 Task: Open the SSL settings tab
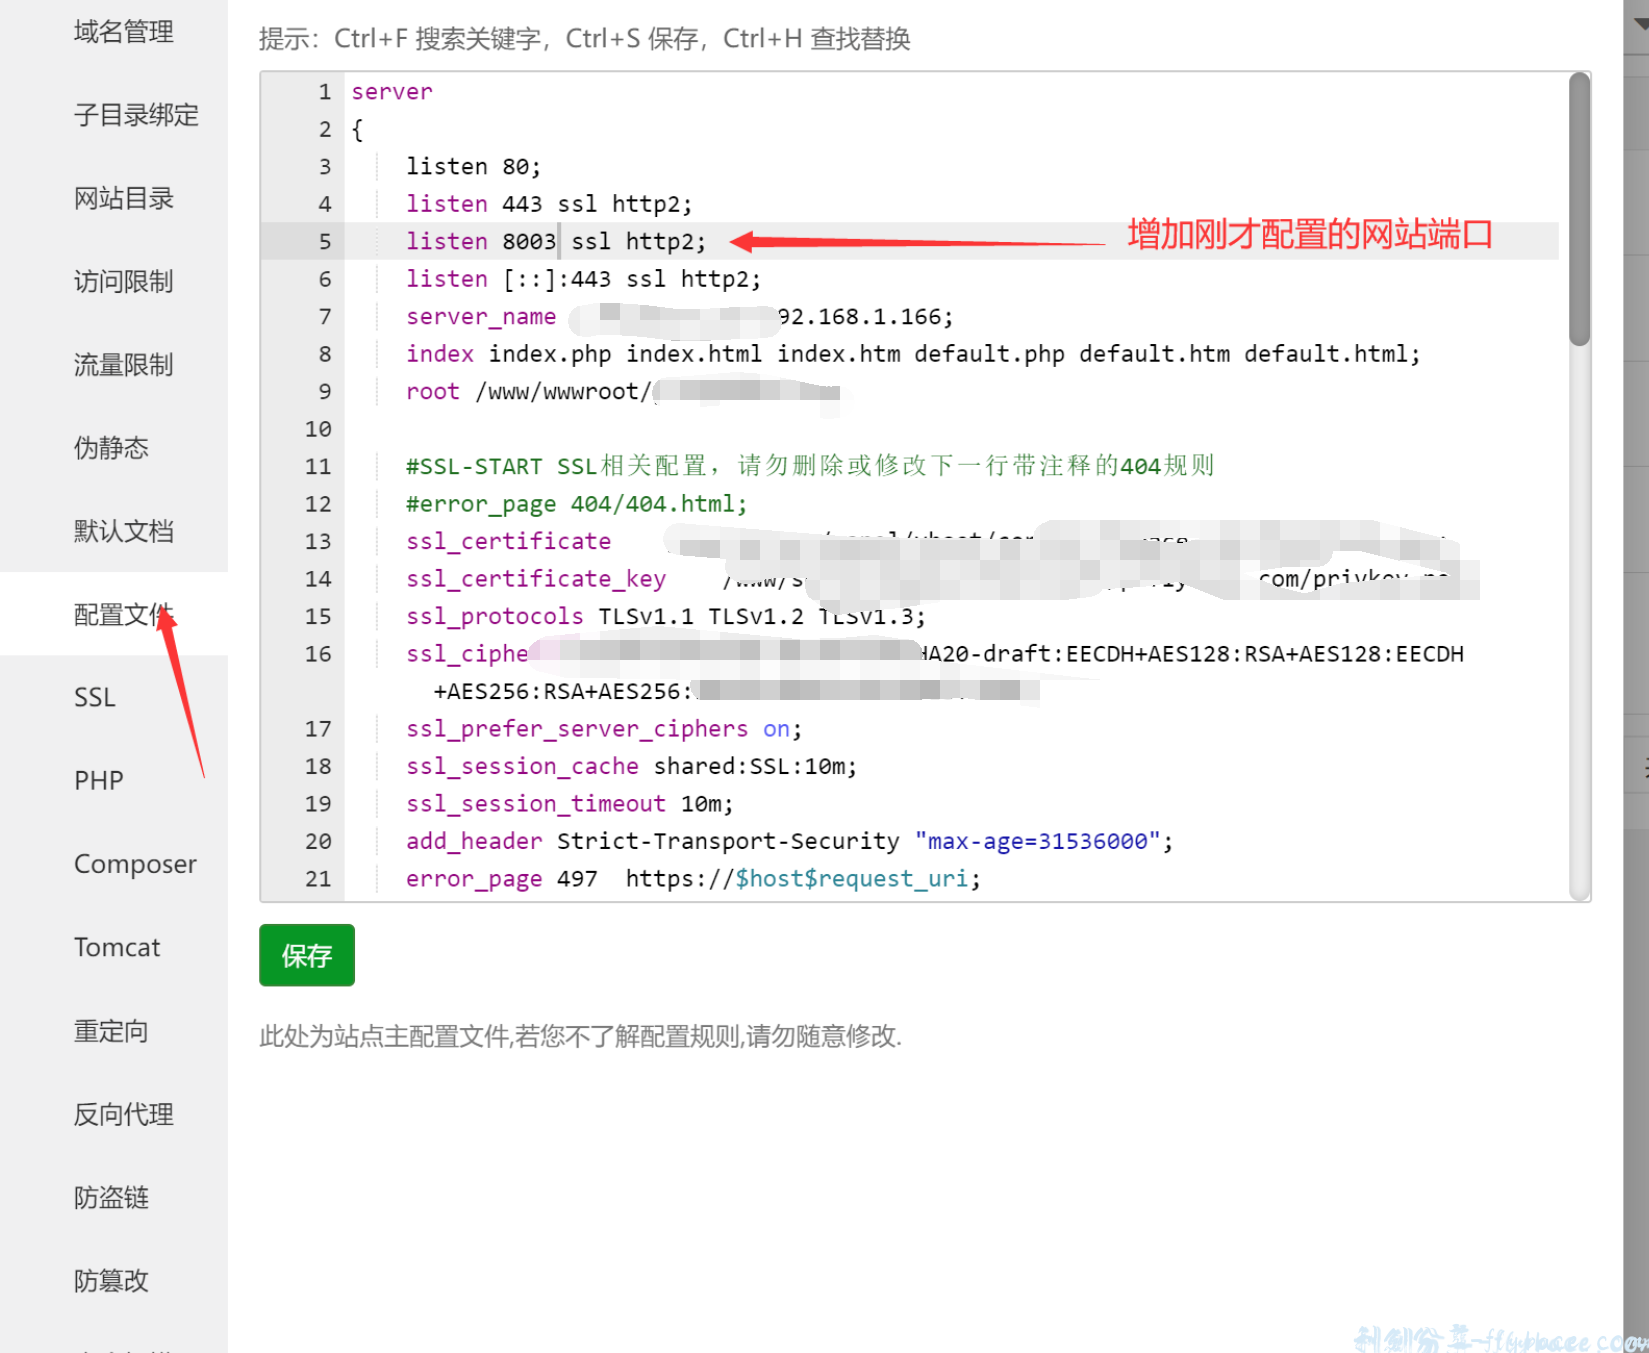coord(95,697)
